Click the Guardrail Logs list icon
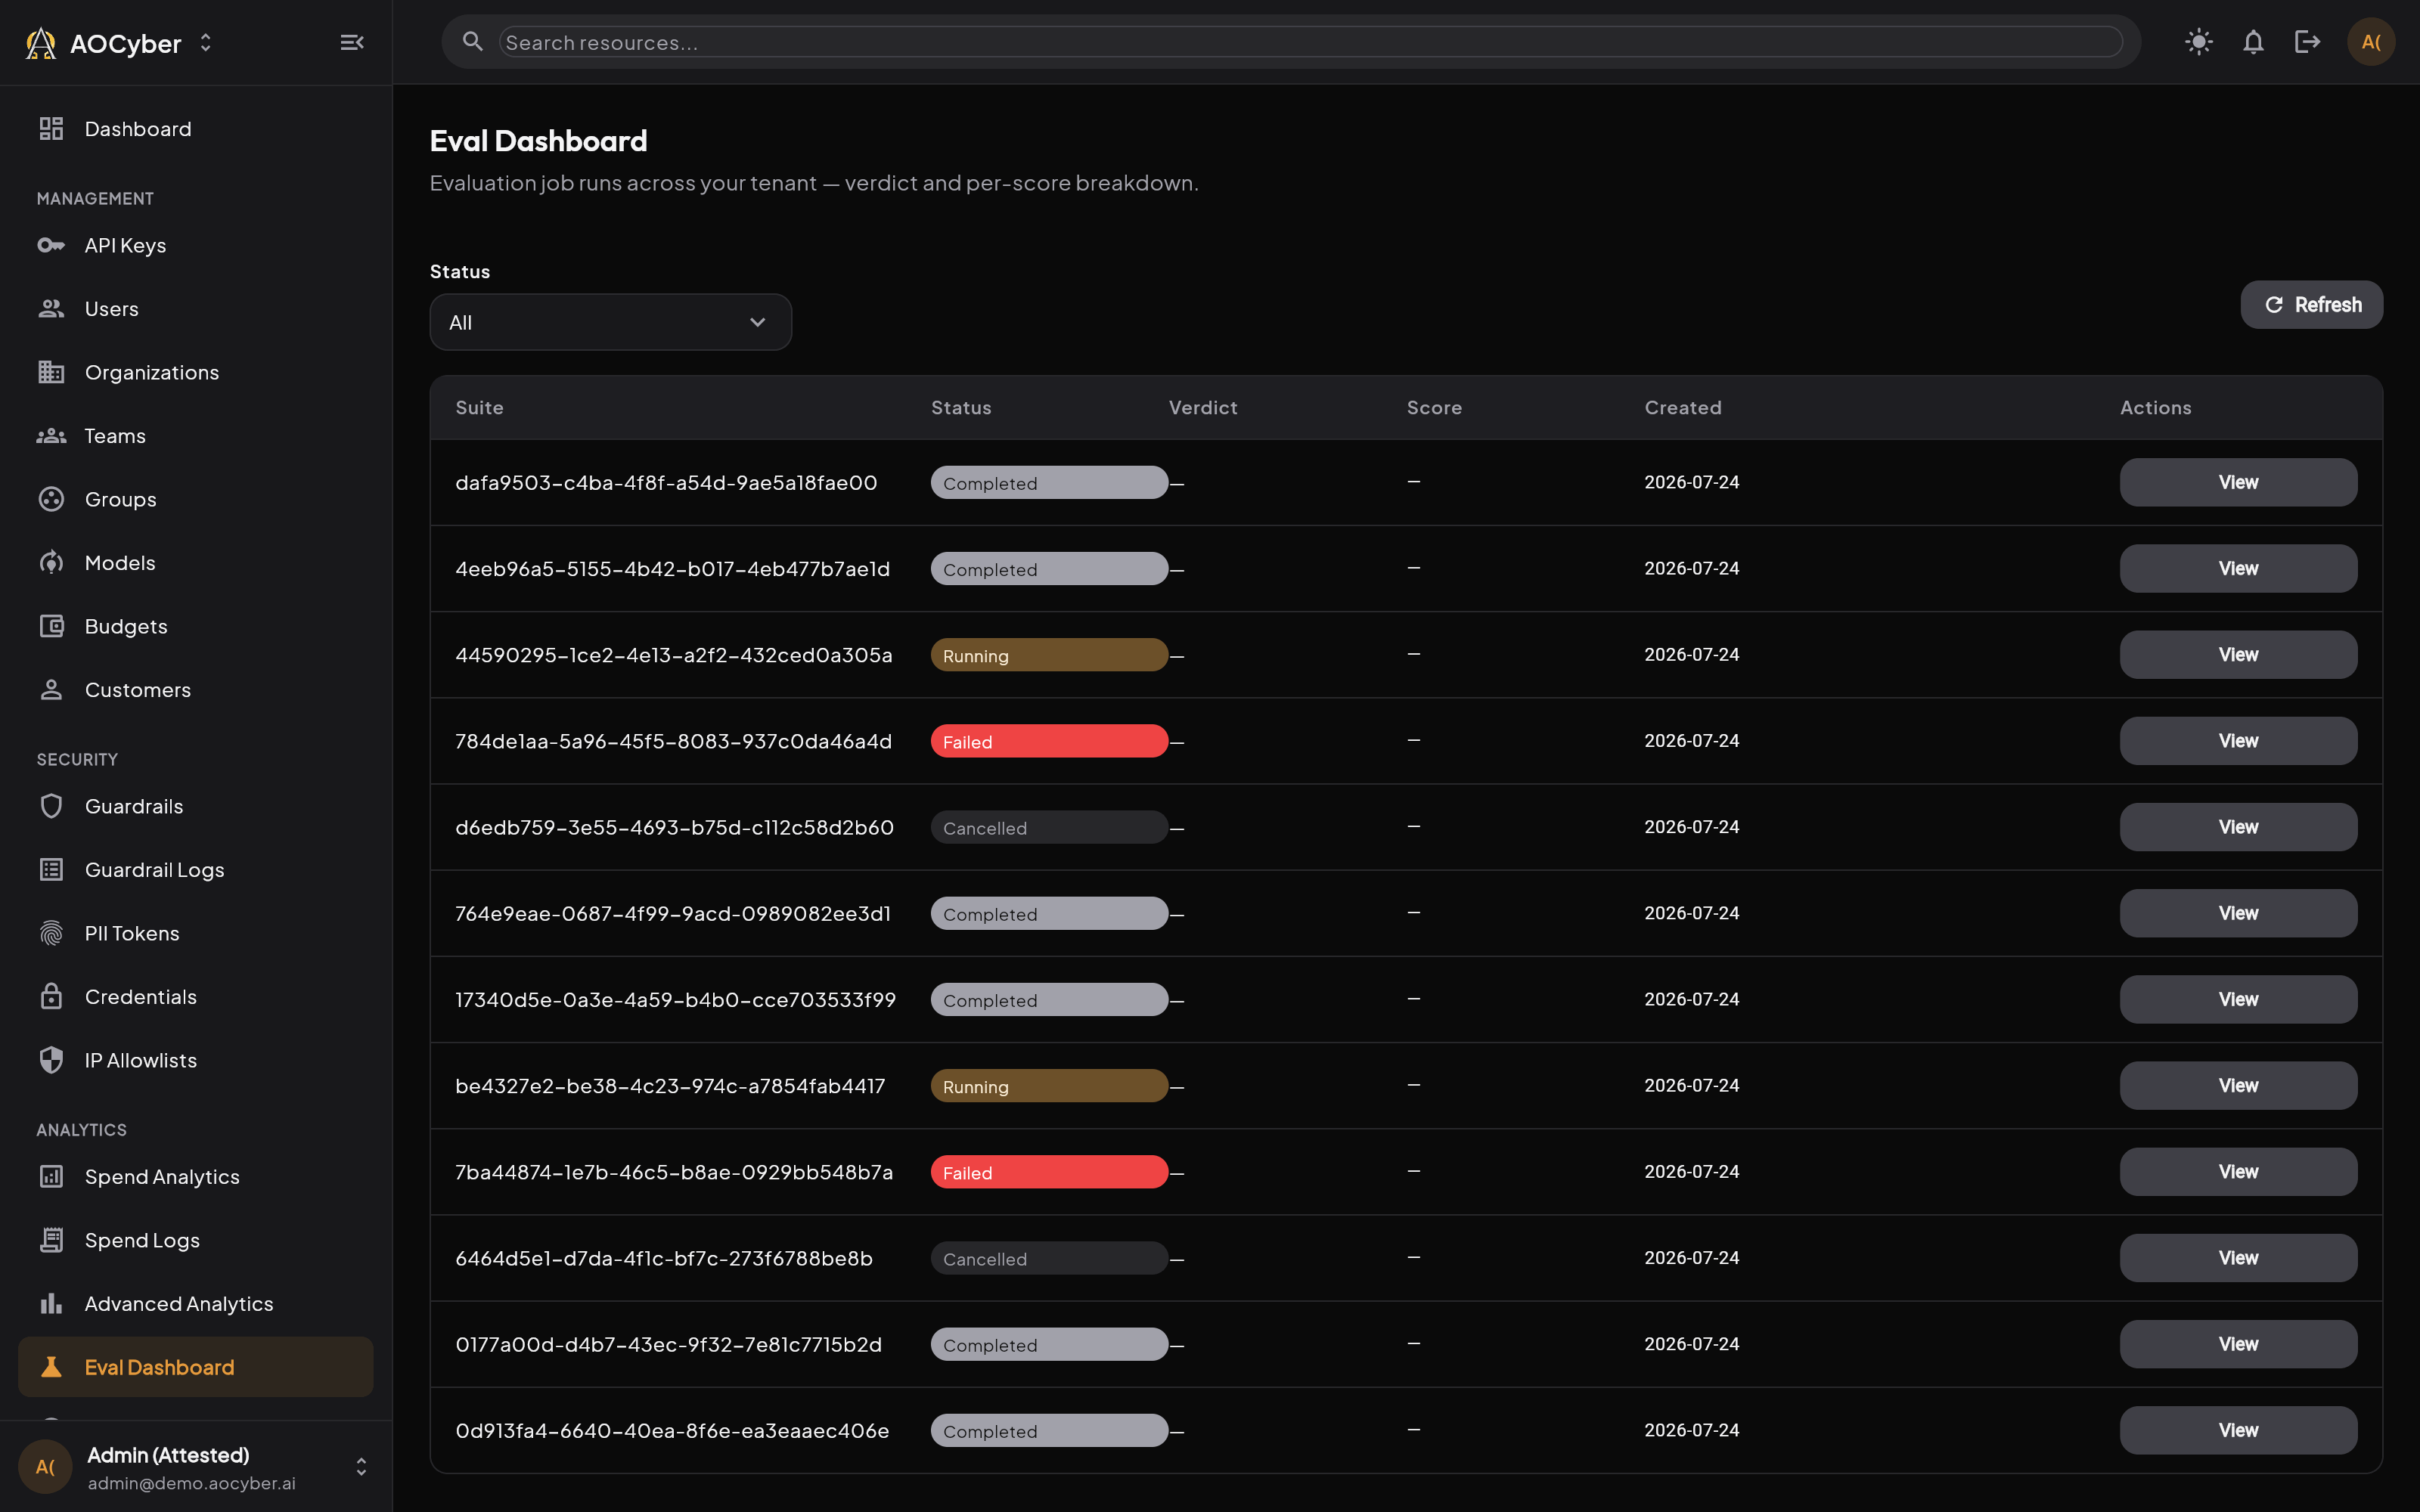This screenshot has height=1512, width=2420. coord(51,870)
